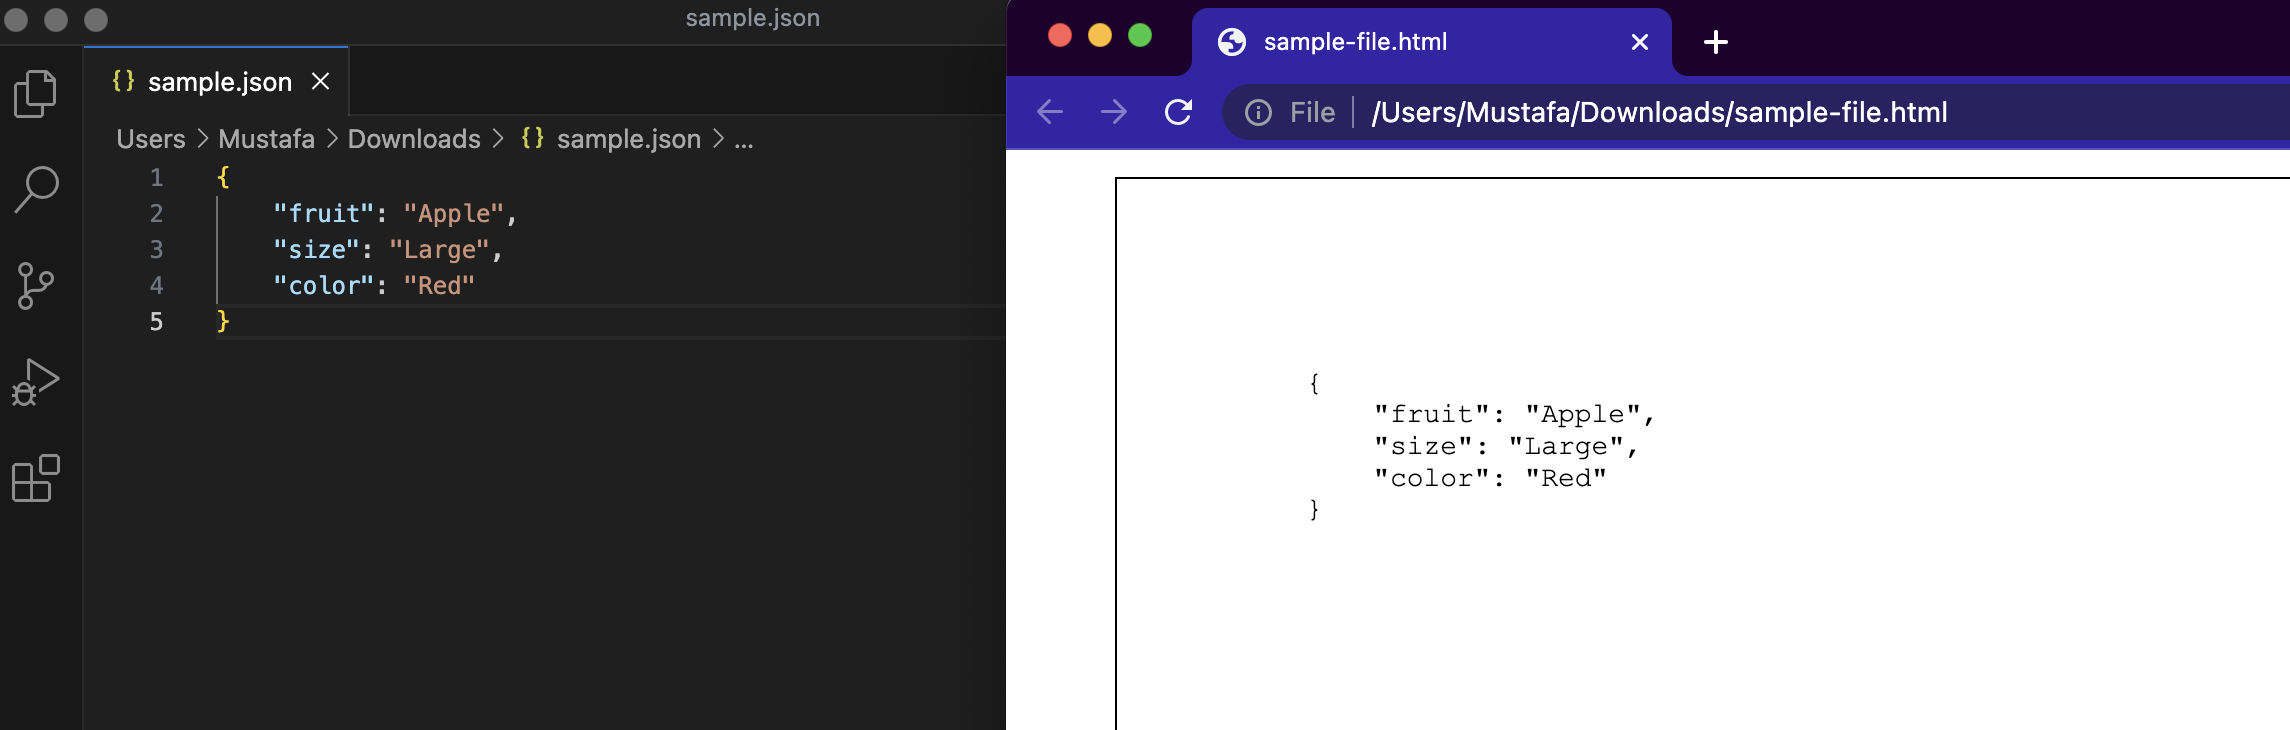Open the Extensions view
The image size is (2290, 730).
(36, 478)
